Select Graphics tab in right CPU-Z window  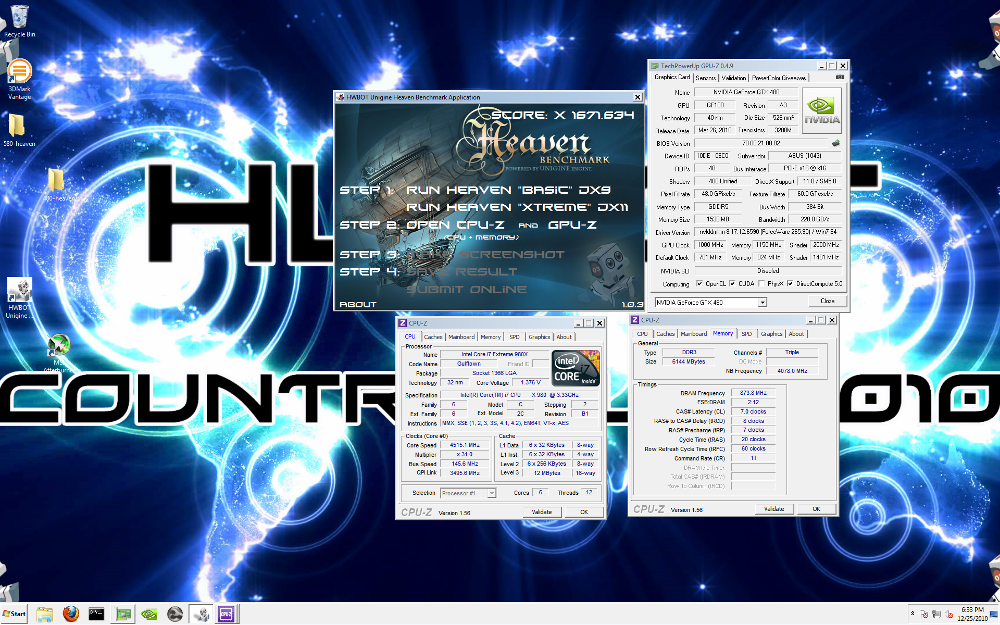point(771,334)
